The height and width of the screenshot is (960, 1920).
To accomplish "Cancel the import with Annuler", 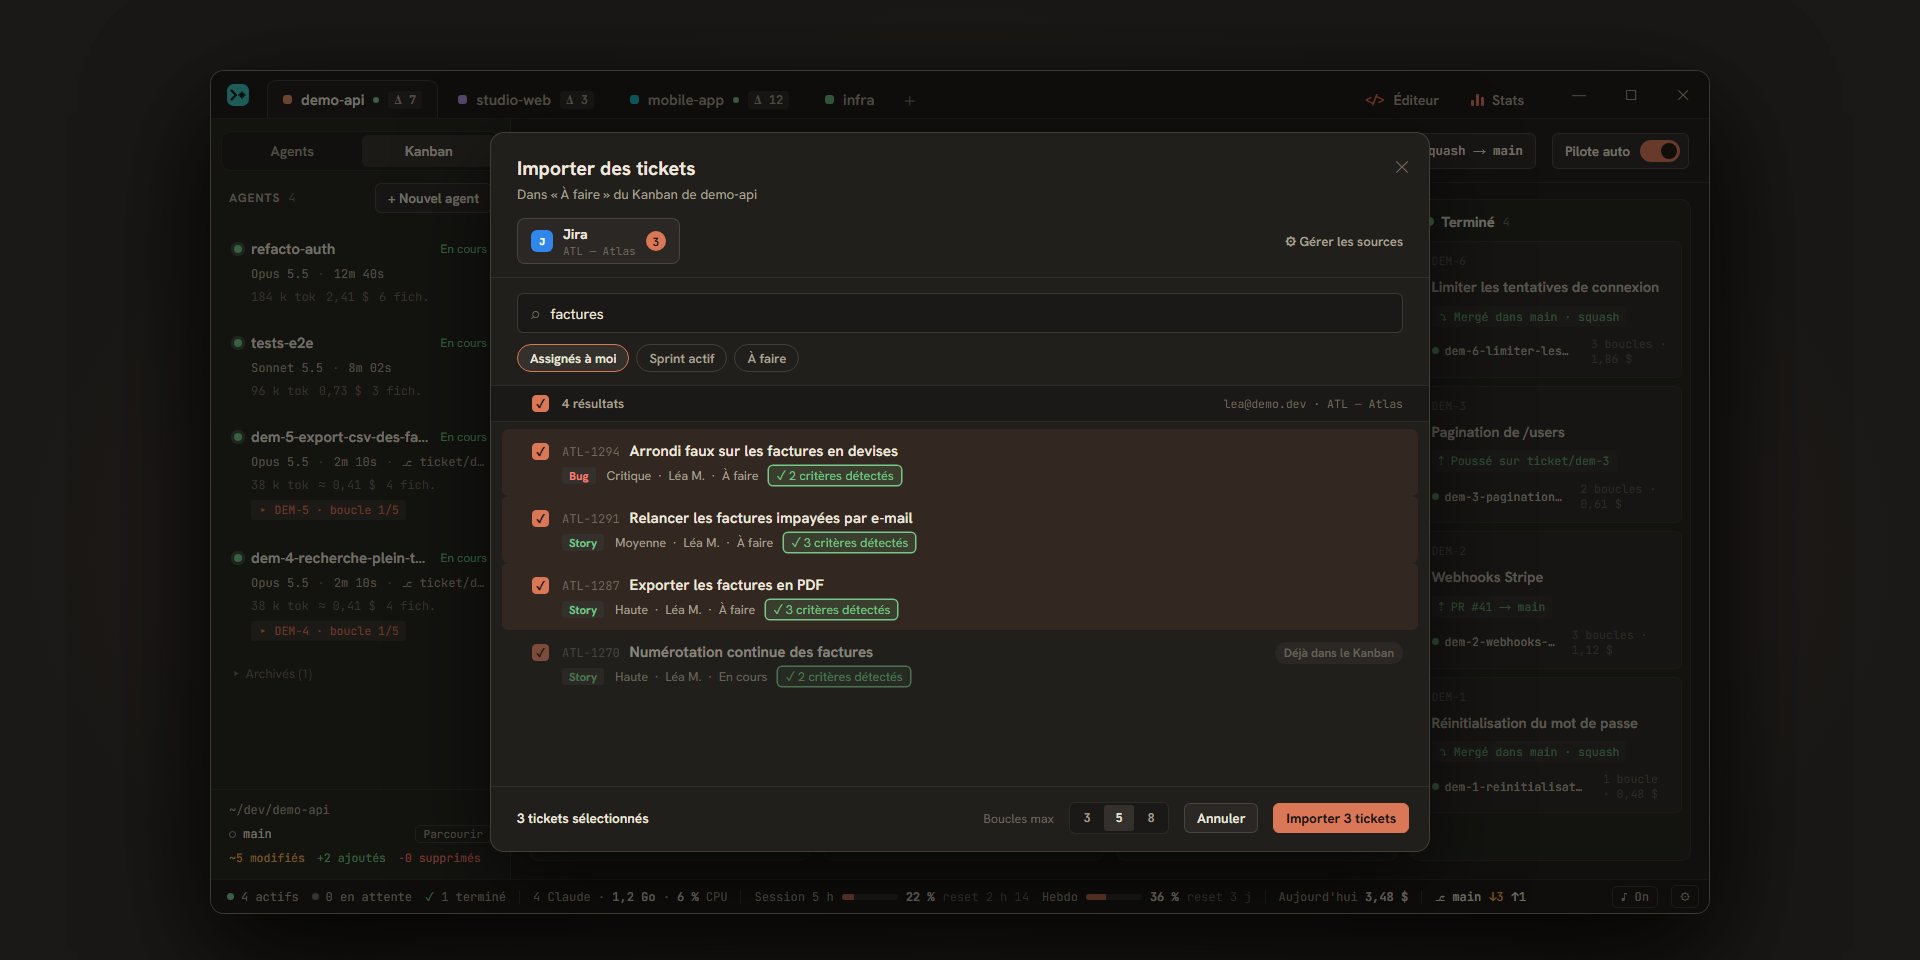I will (x=1221, y=818).
